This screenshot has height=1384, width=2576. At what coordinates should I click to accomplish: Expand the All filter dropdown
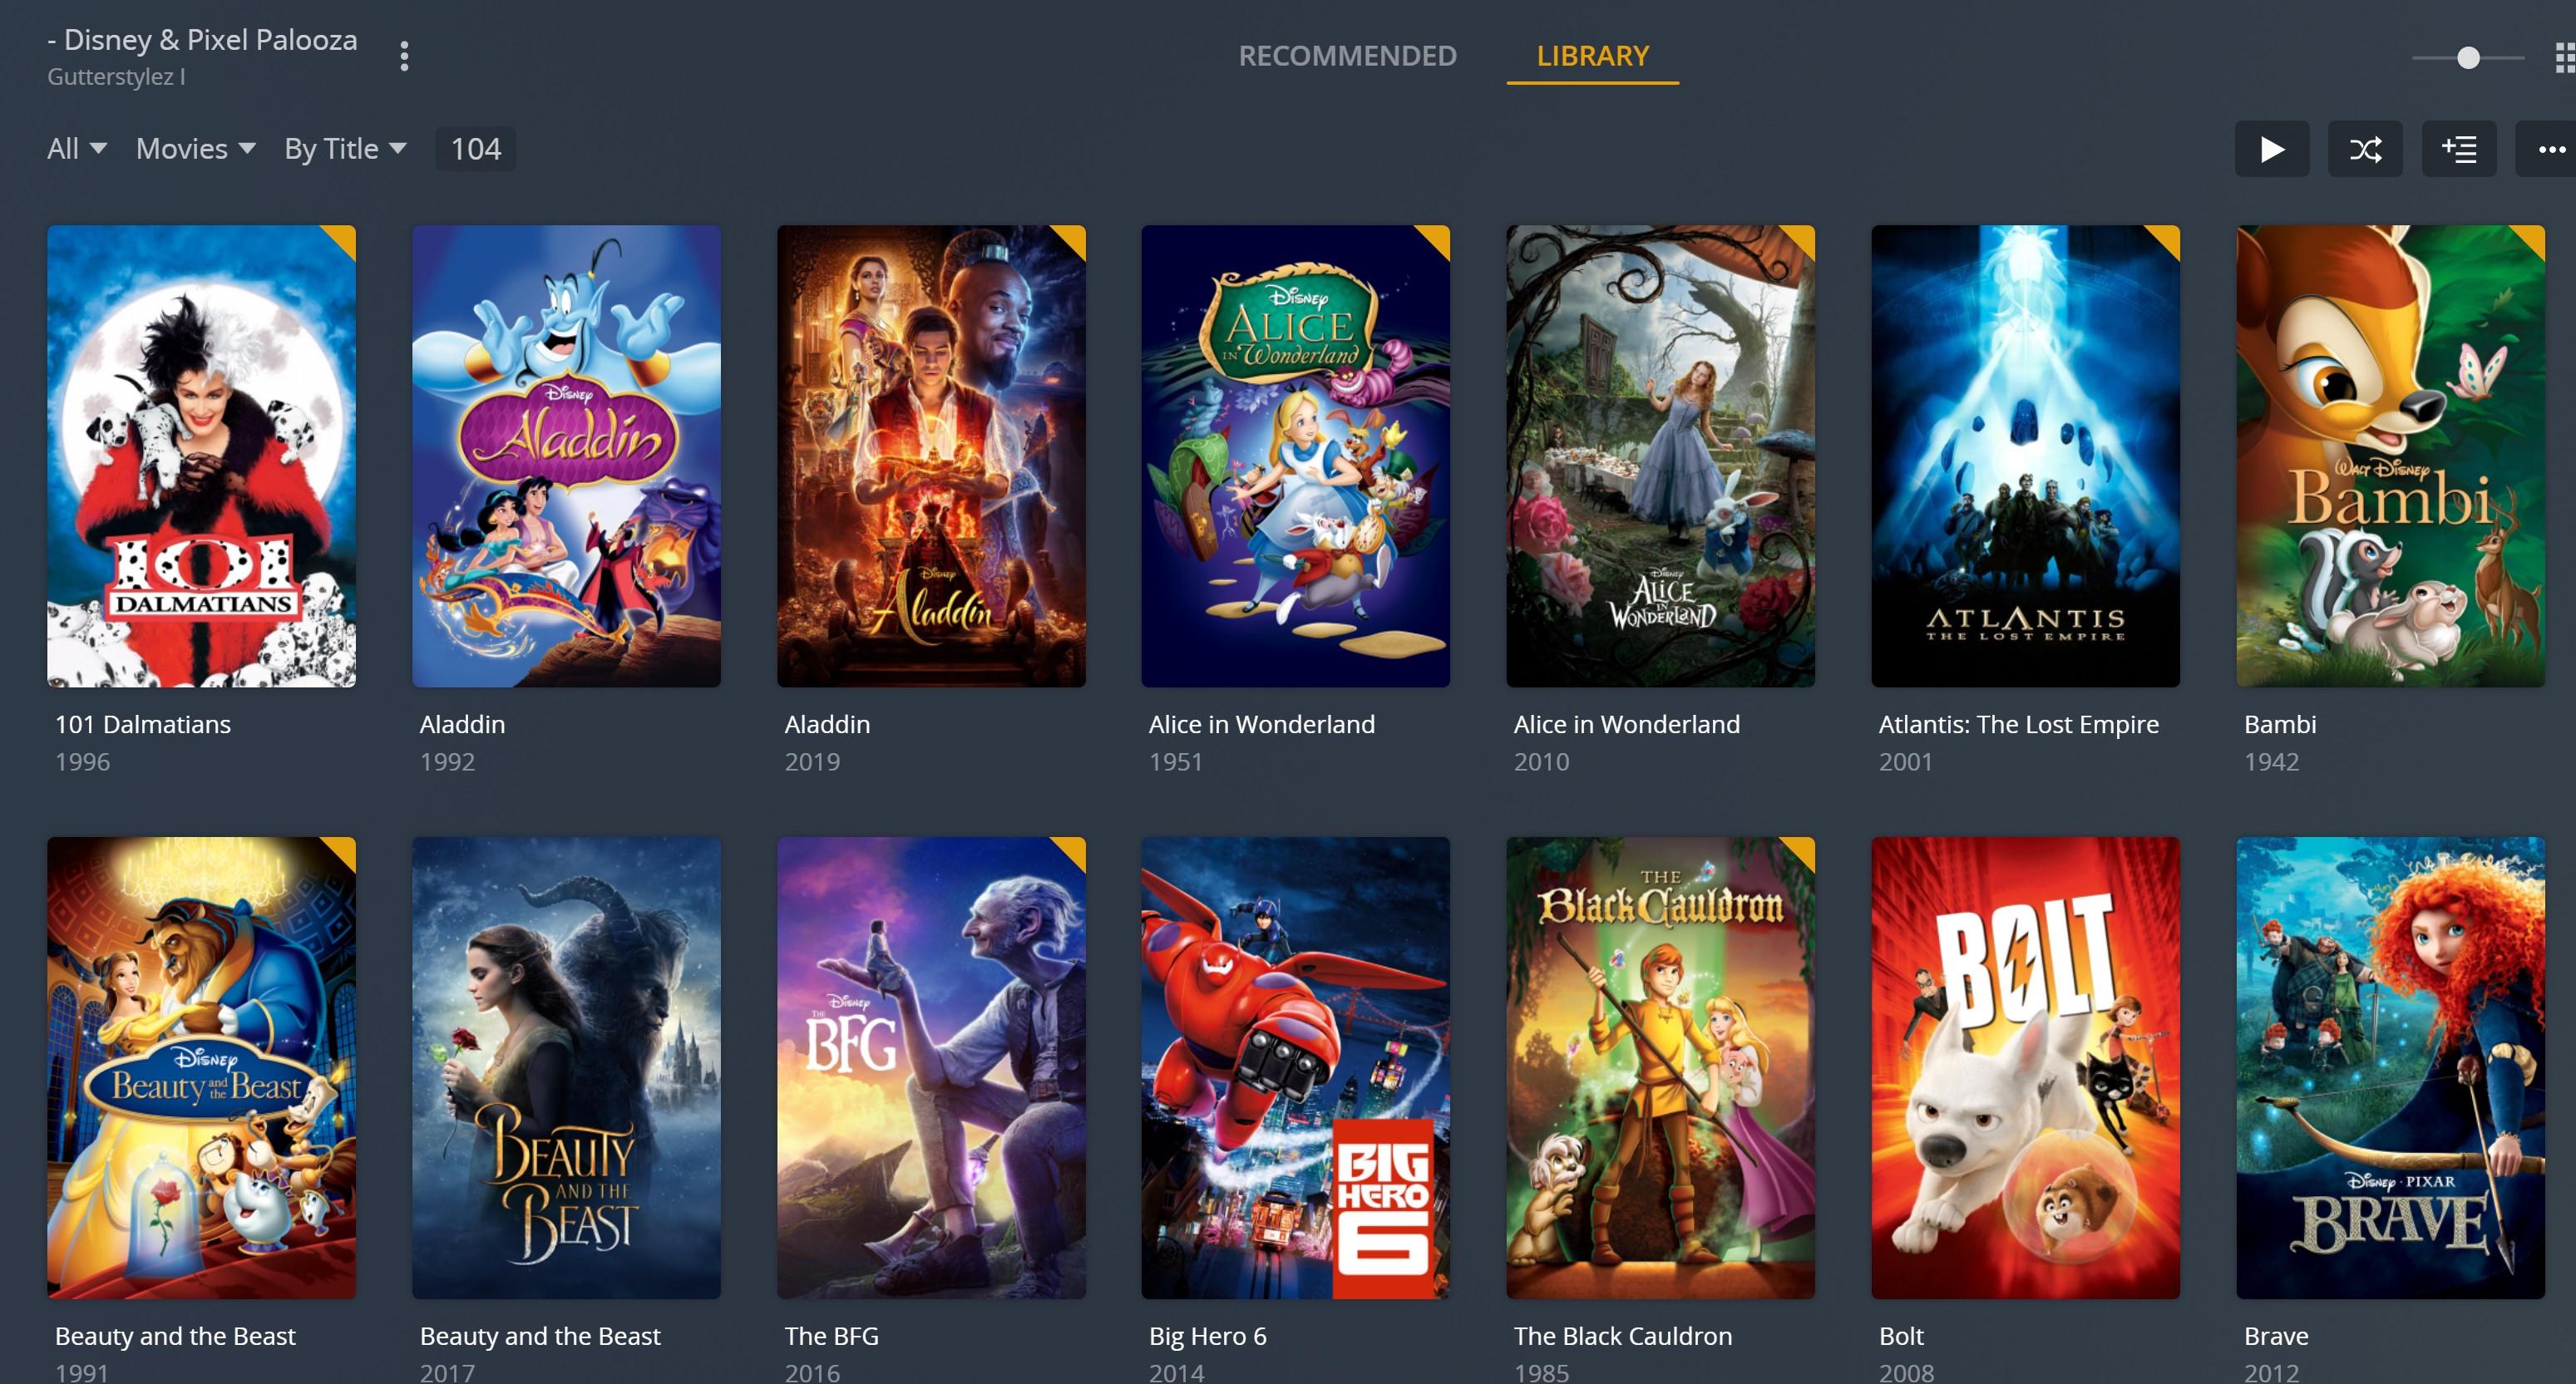click(x=77, y=149)
